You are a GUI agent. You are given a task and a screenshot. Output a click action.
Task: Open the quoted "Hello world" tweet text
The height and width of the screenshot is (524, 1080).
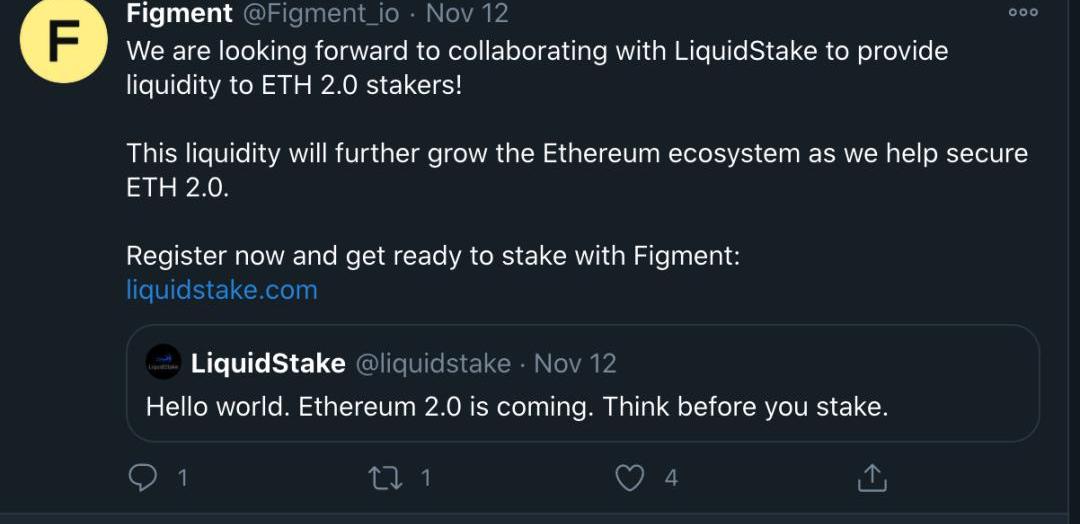pyautogui.click(x=516, y=407)
